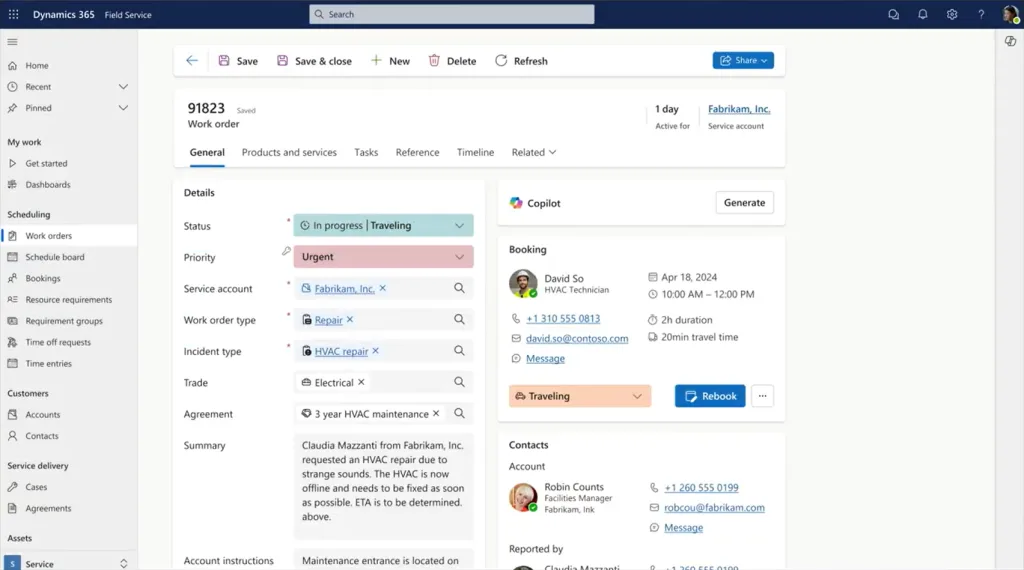
Task: Open the app launcher waffle icon
Action: [14, 14]
